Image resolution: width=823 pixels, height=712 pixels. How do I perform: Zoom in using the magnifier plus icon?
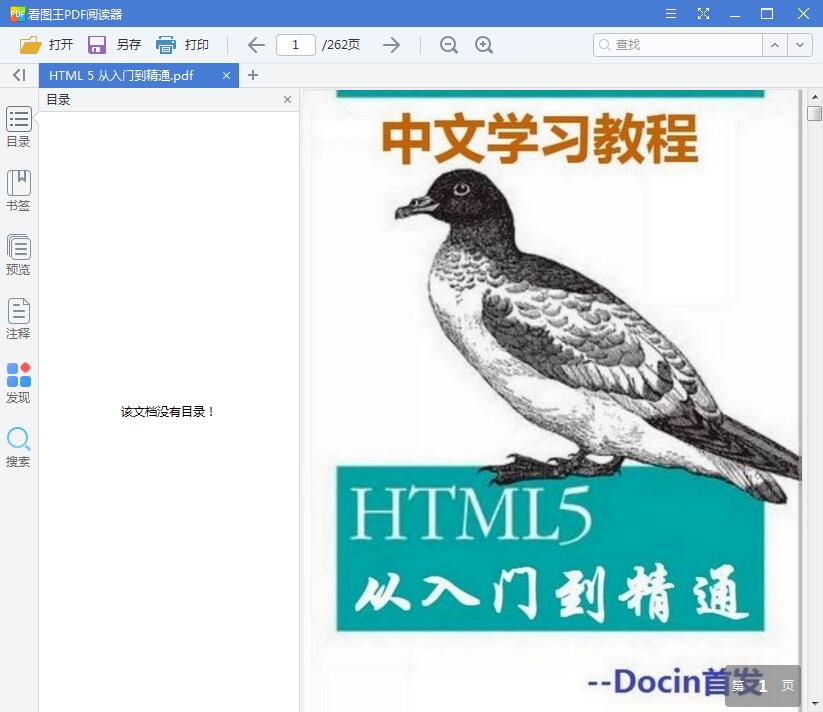point(486,44)
